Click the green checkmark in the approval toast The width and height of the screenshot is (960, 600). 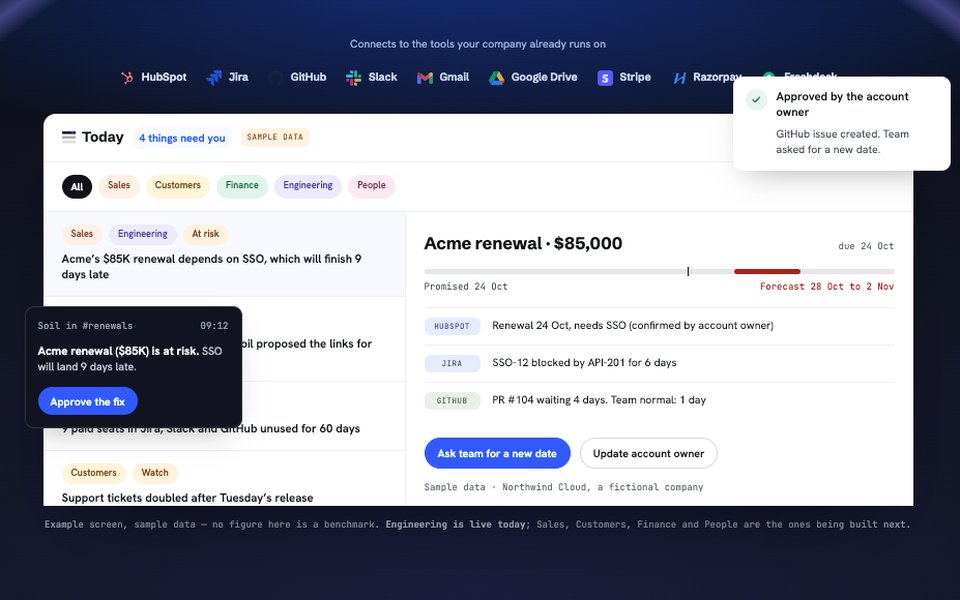tap(756, 99)
